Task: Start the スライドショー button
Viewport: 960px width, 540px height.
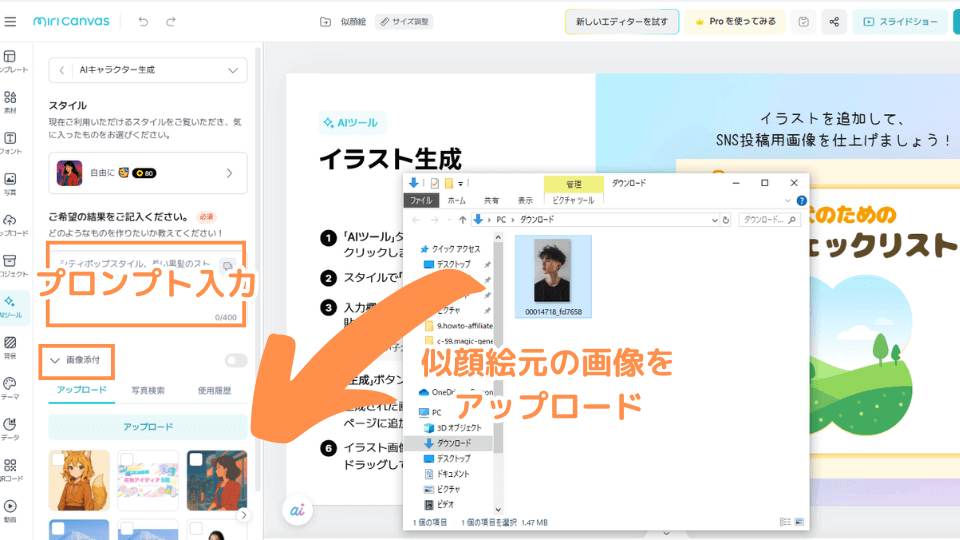Action: point(900,21)
